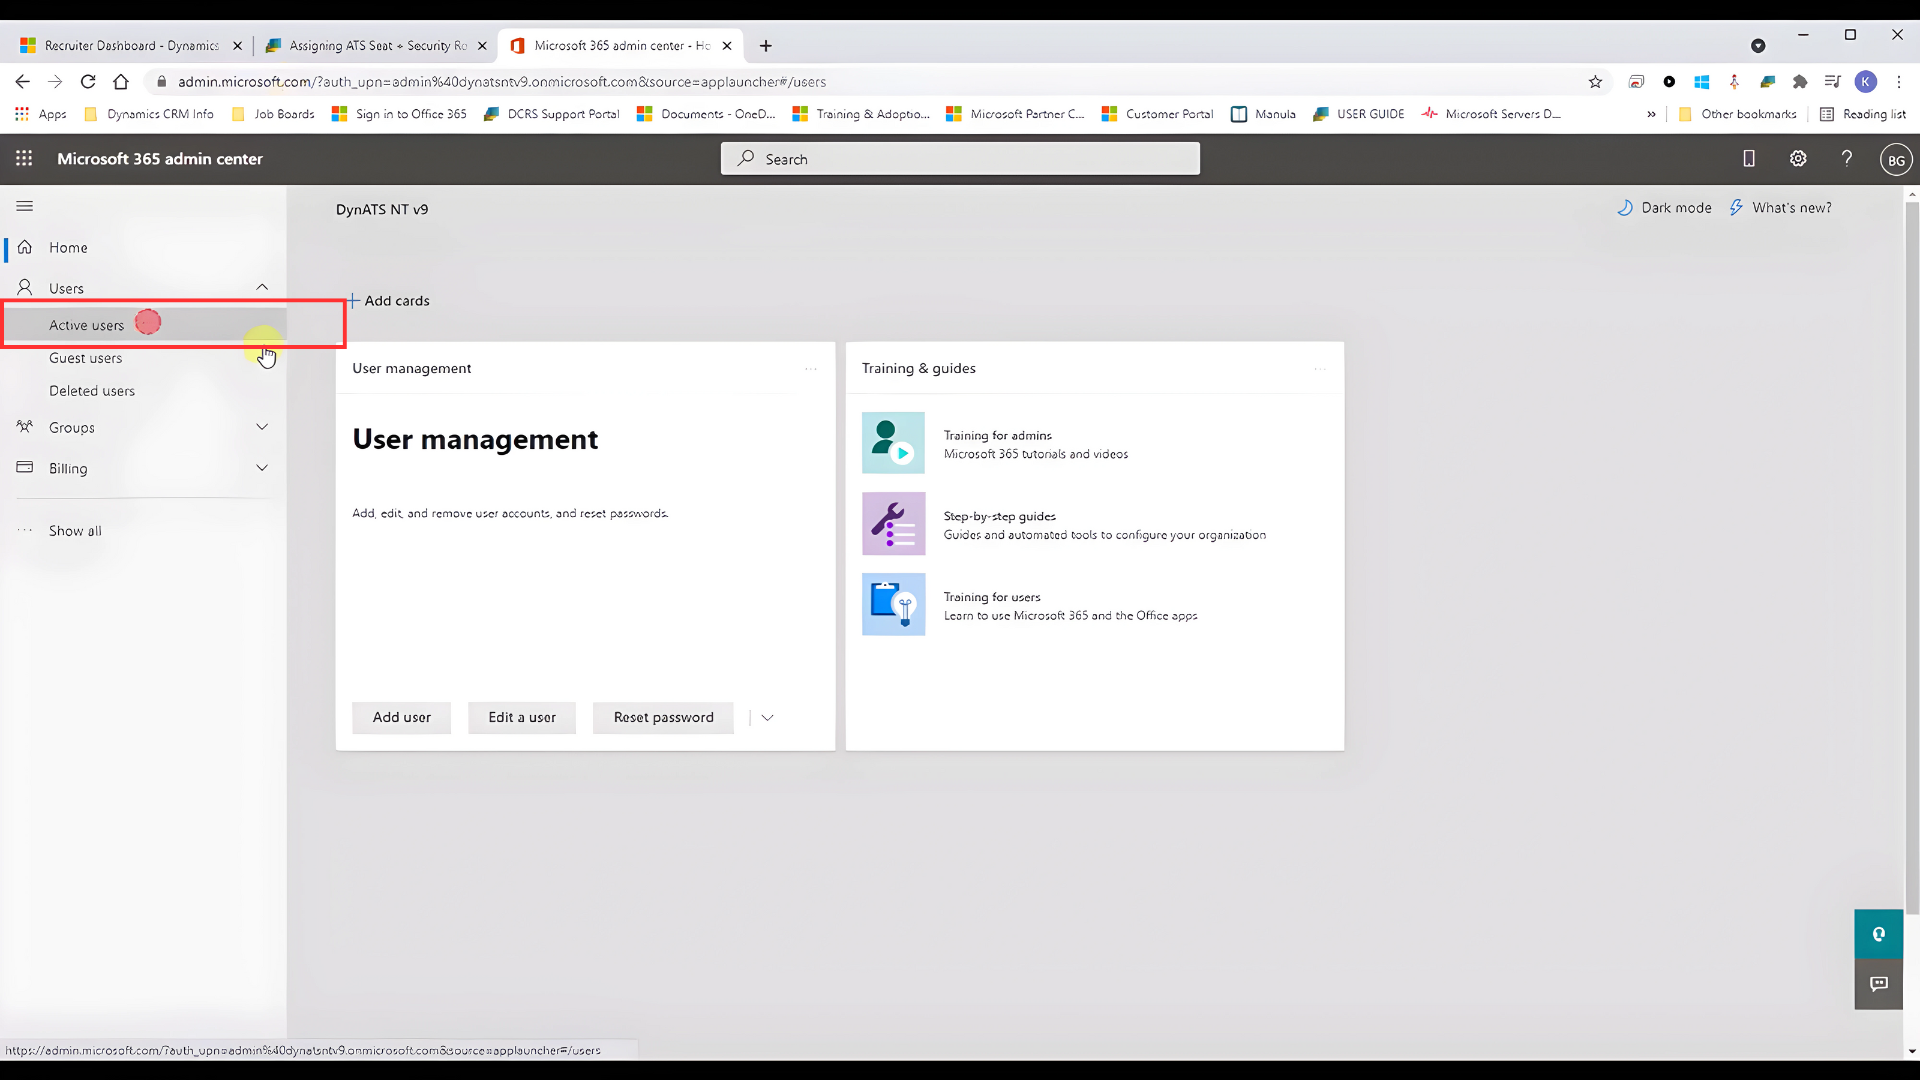Image resolution: width=1920 pixels, height=1080 pixels.
Task: Expand the Groups section chevron
Action: pos(262,427)
